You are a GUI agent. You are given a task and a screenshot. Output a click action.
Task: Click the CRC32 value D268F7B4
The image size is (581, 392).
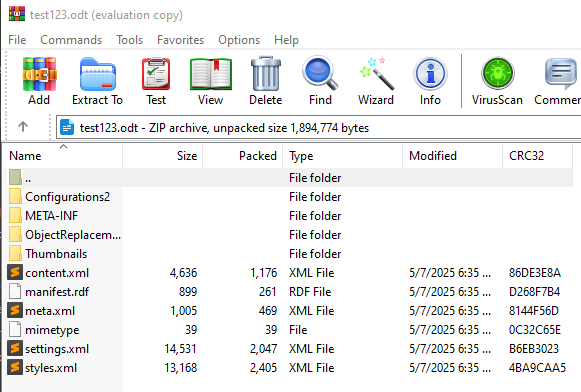(x=534, y=292)
